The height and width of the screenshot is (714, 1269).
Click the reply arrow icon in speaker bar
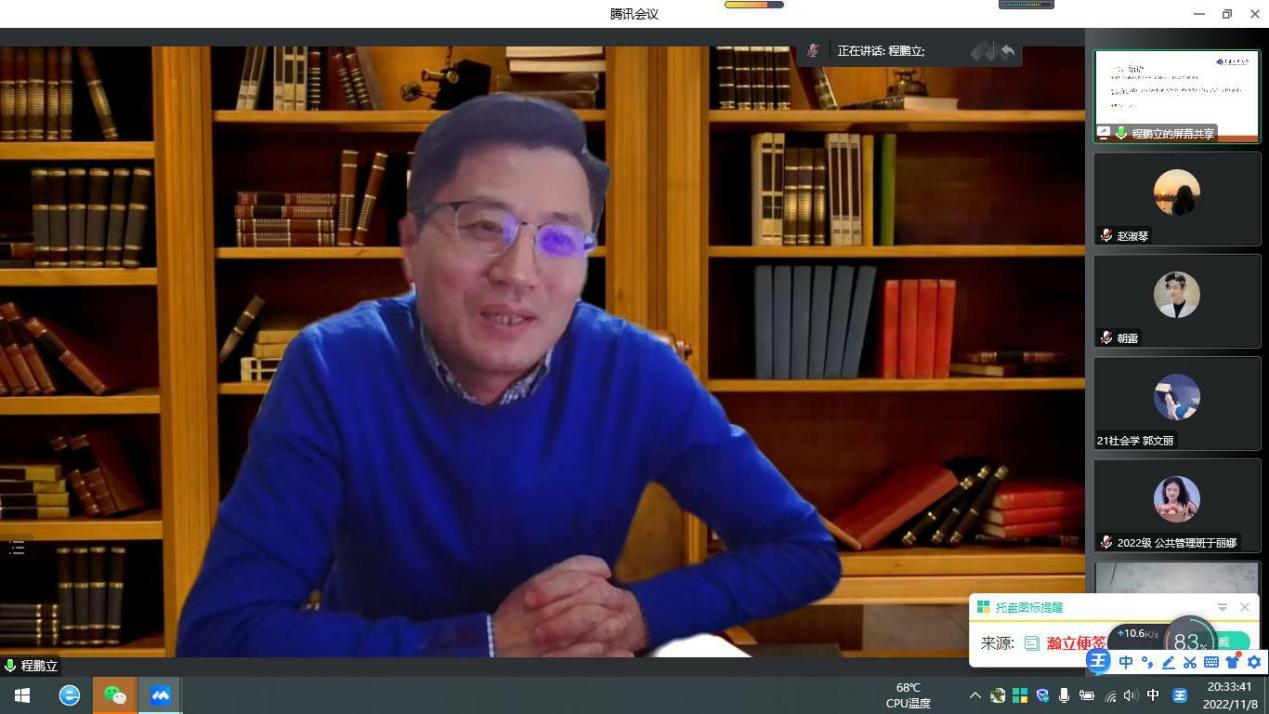click(1007, 51)
